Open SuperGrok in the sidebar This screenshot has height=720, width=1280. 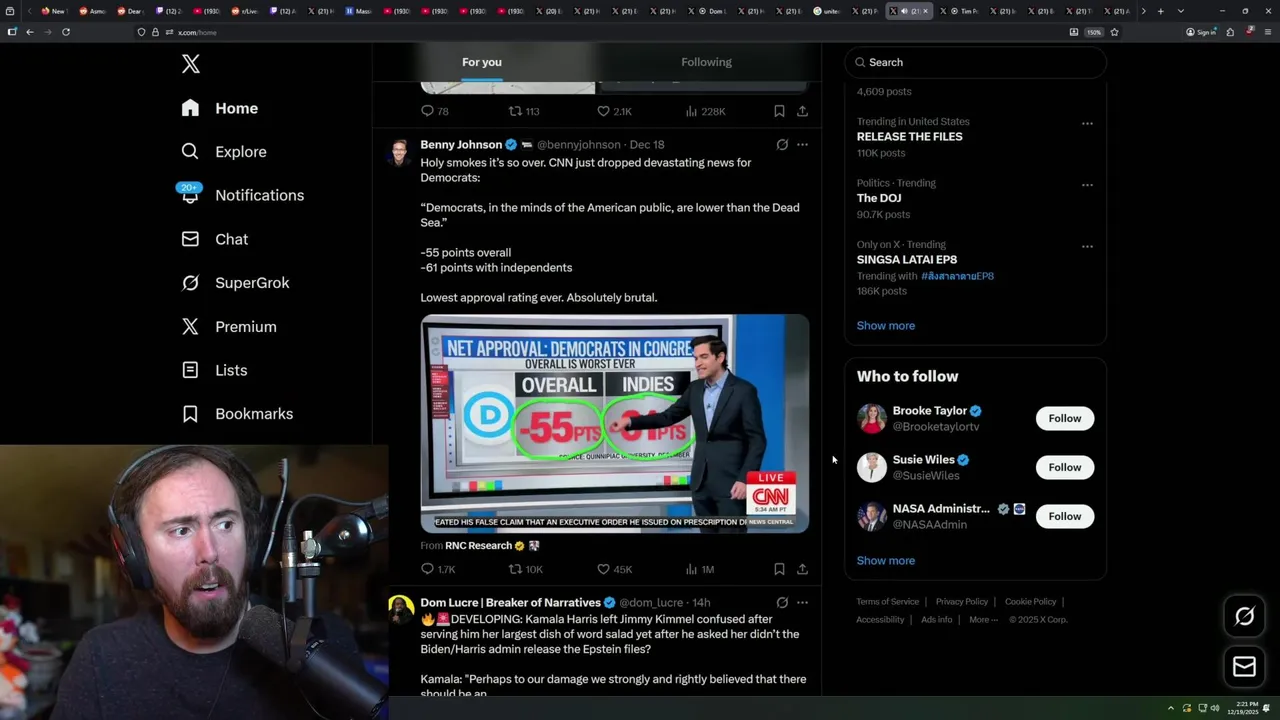click(235, 283)
